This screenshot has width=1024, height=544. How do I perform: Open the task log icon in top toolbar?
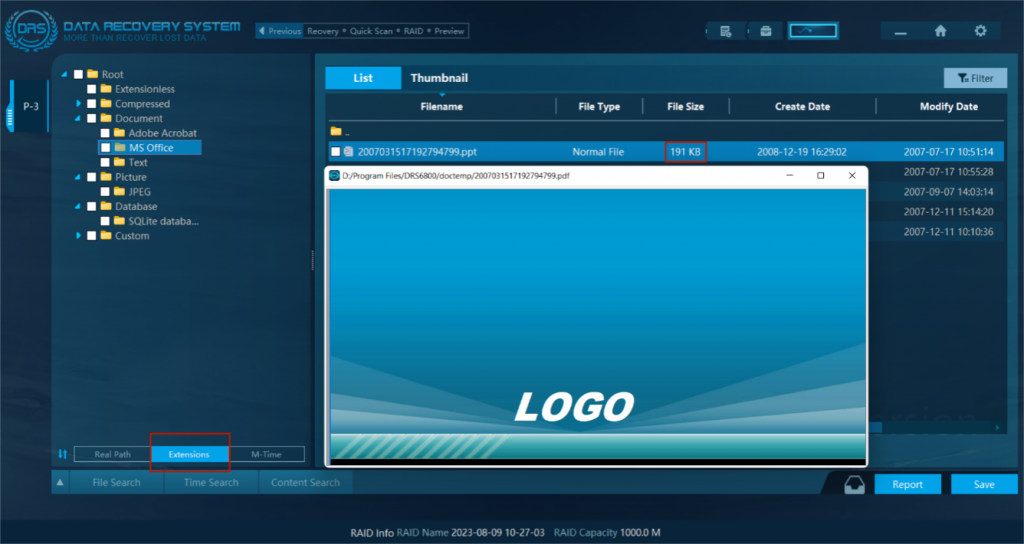(x=726, y=31)
